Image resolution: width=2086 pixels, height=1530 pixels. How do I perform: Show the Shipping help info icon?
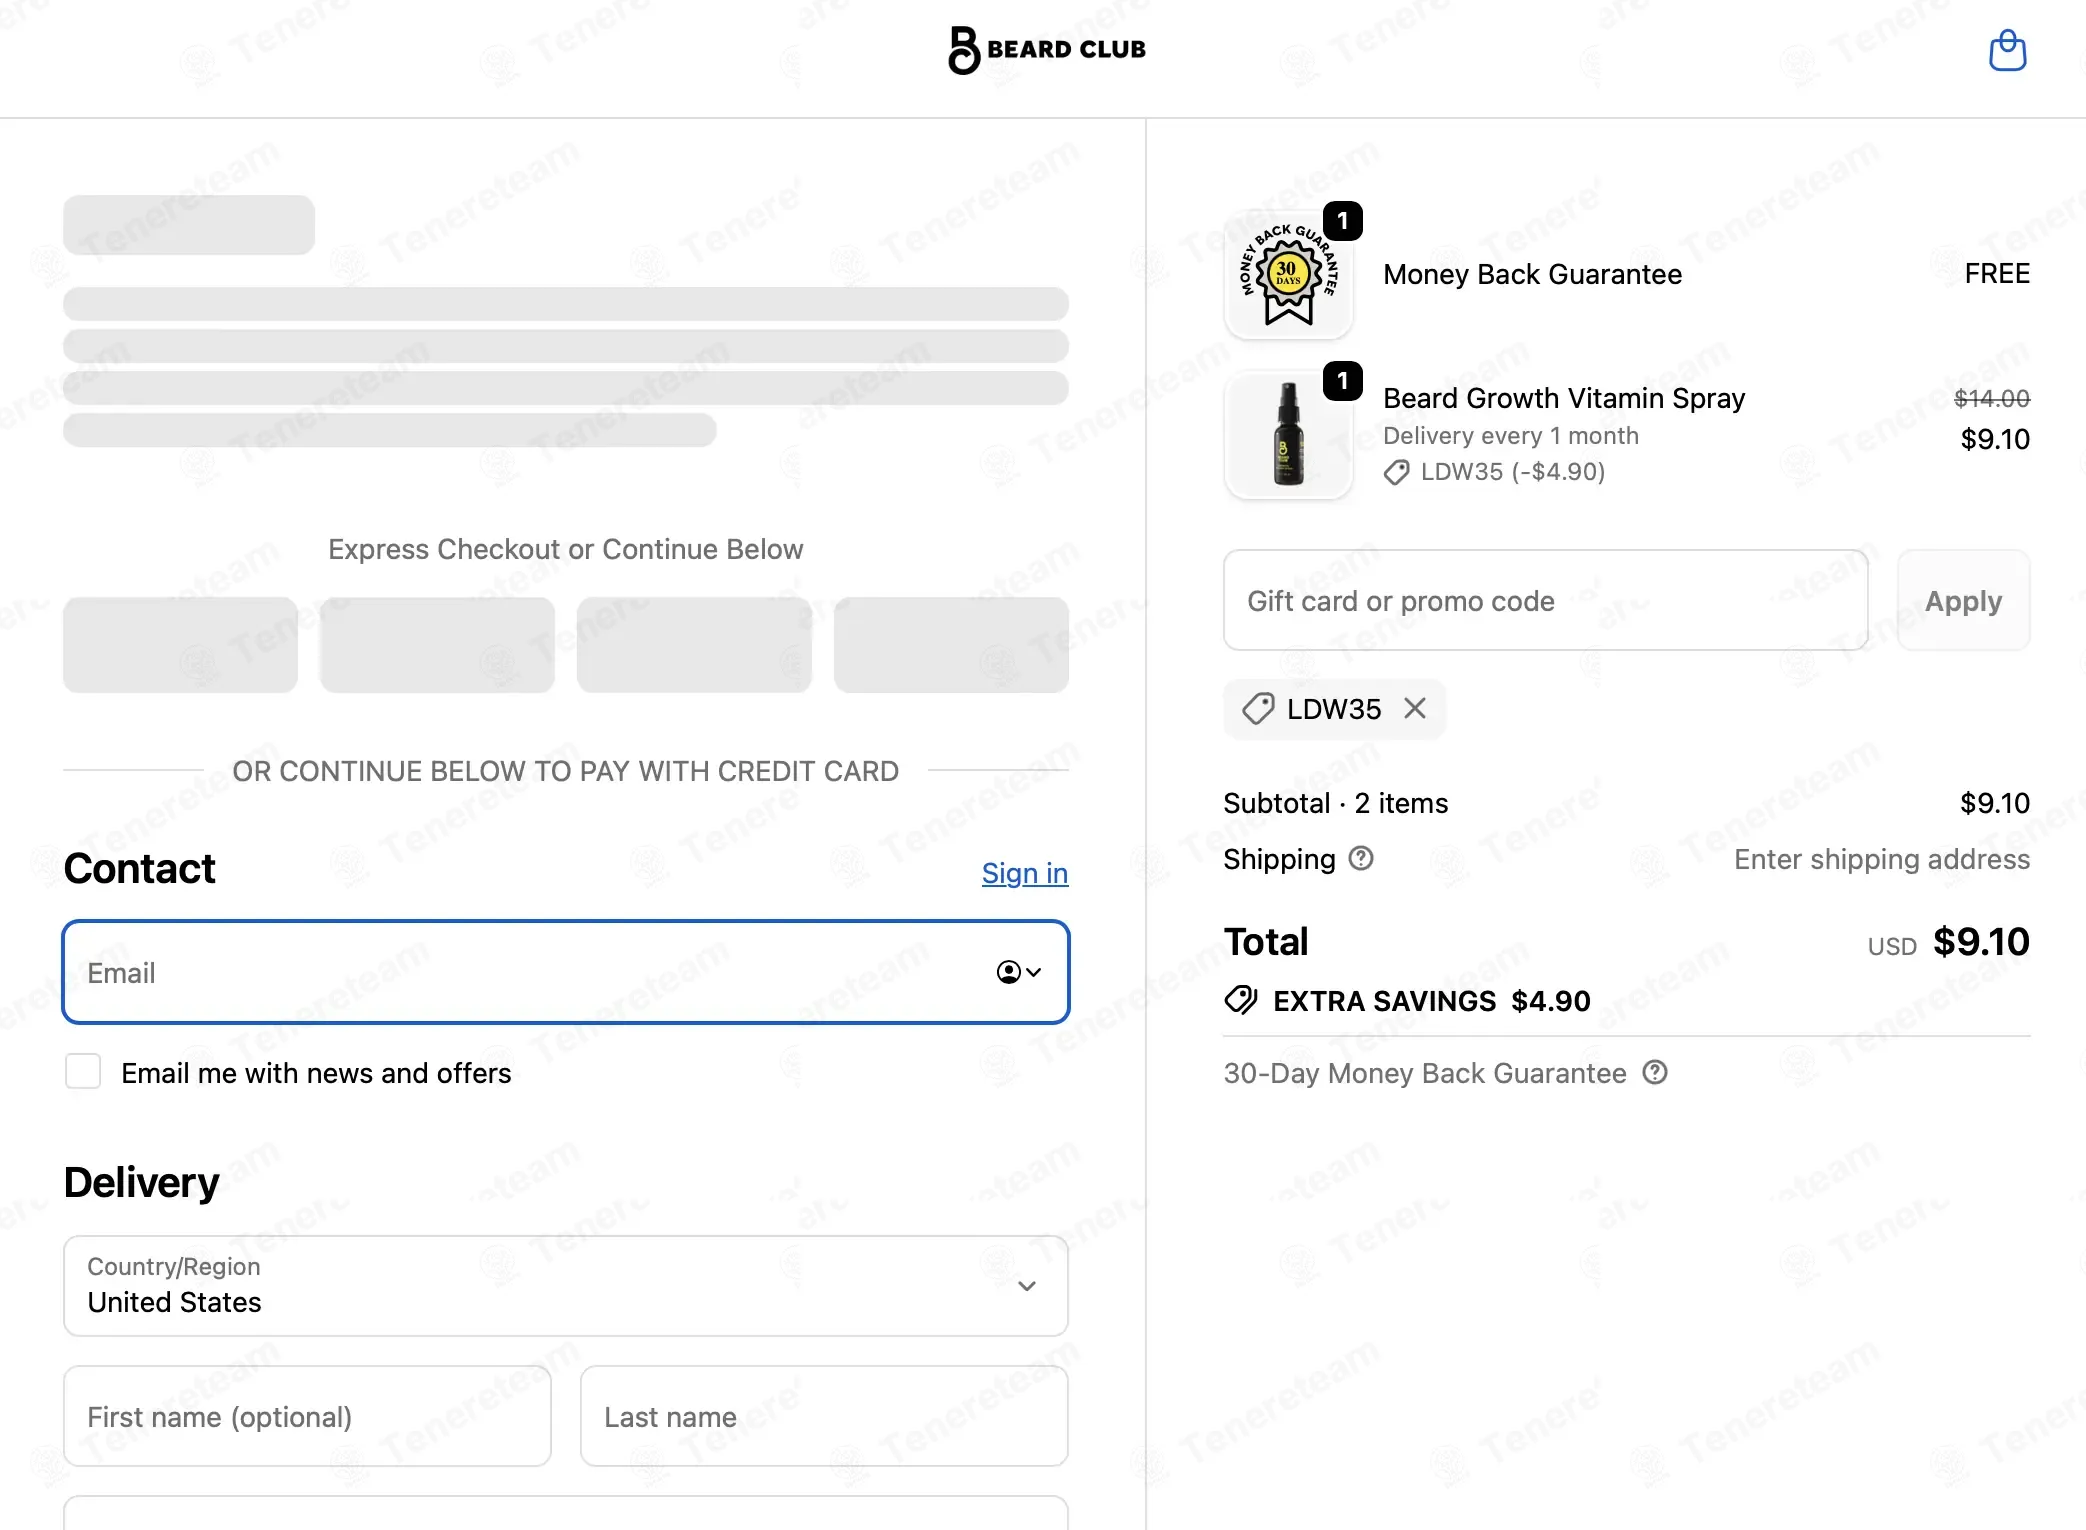click(x=1361, y=858)
